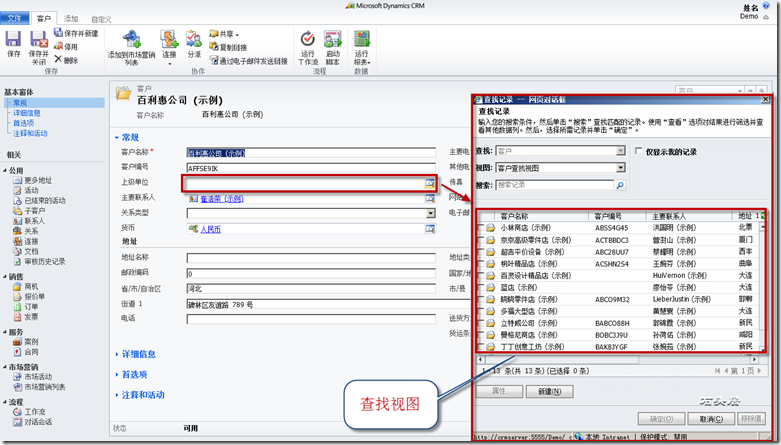Click 添加到市场营销列表 megaphone icon
This screenshot has width=781, height=445.
pyautogui.click(x=131, y=39)
